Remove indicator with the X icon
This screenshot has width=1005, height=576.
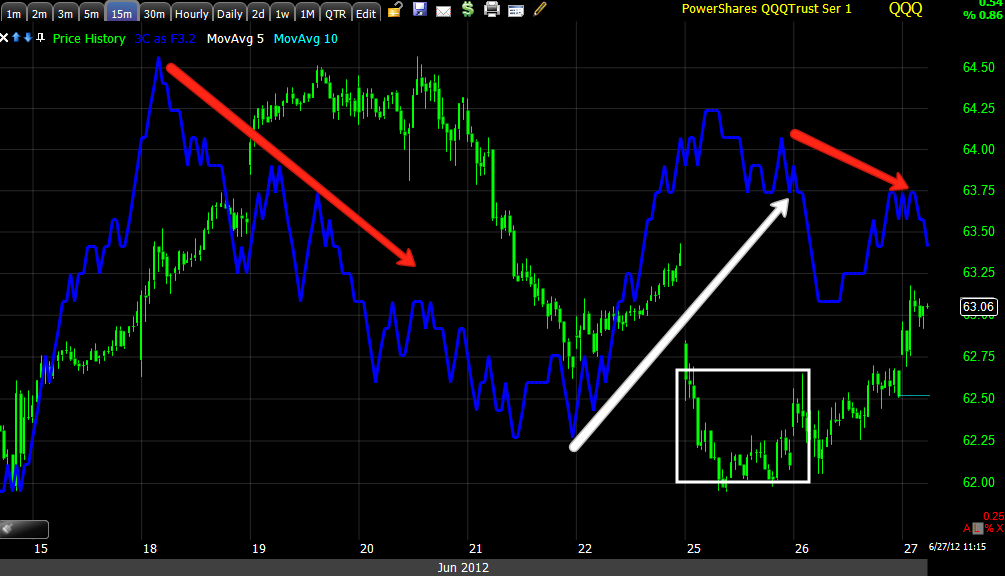4,38
